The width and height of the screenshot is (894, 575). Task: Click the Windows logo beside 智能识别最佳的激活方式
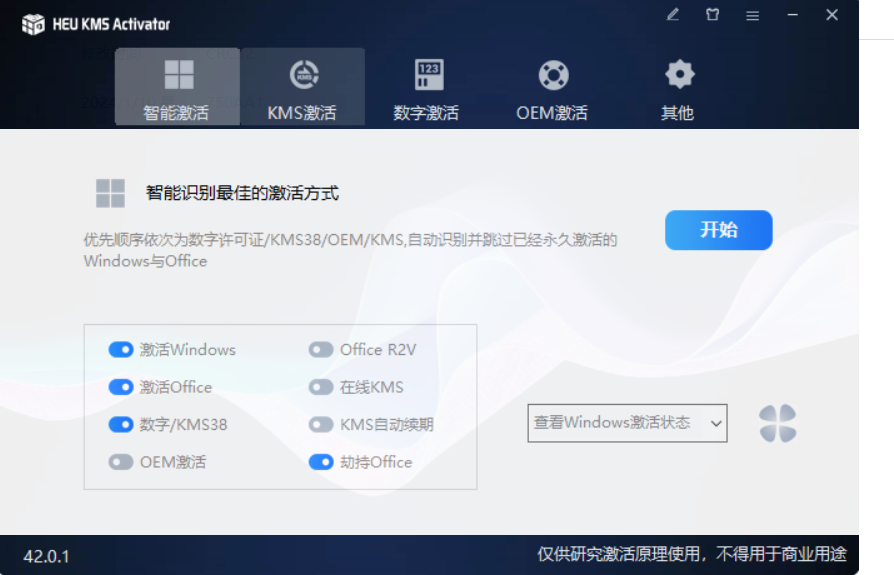(x=111, y=193)
